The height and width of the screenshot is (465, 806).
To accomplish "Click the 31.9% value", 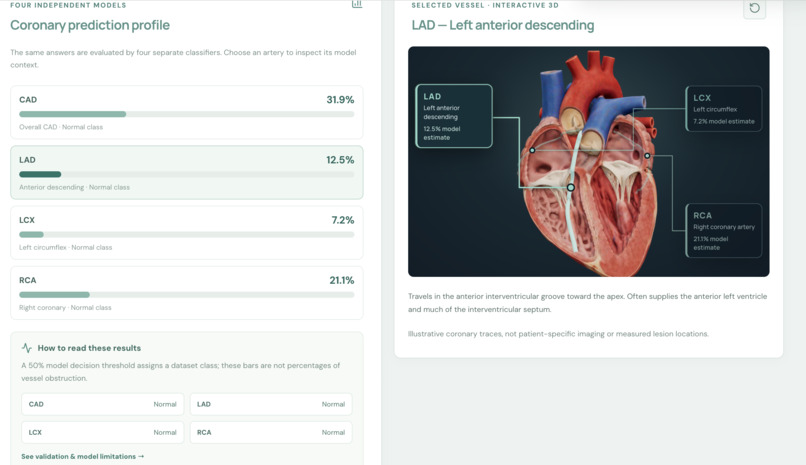I will click(x=340, y=100).
